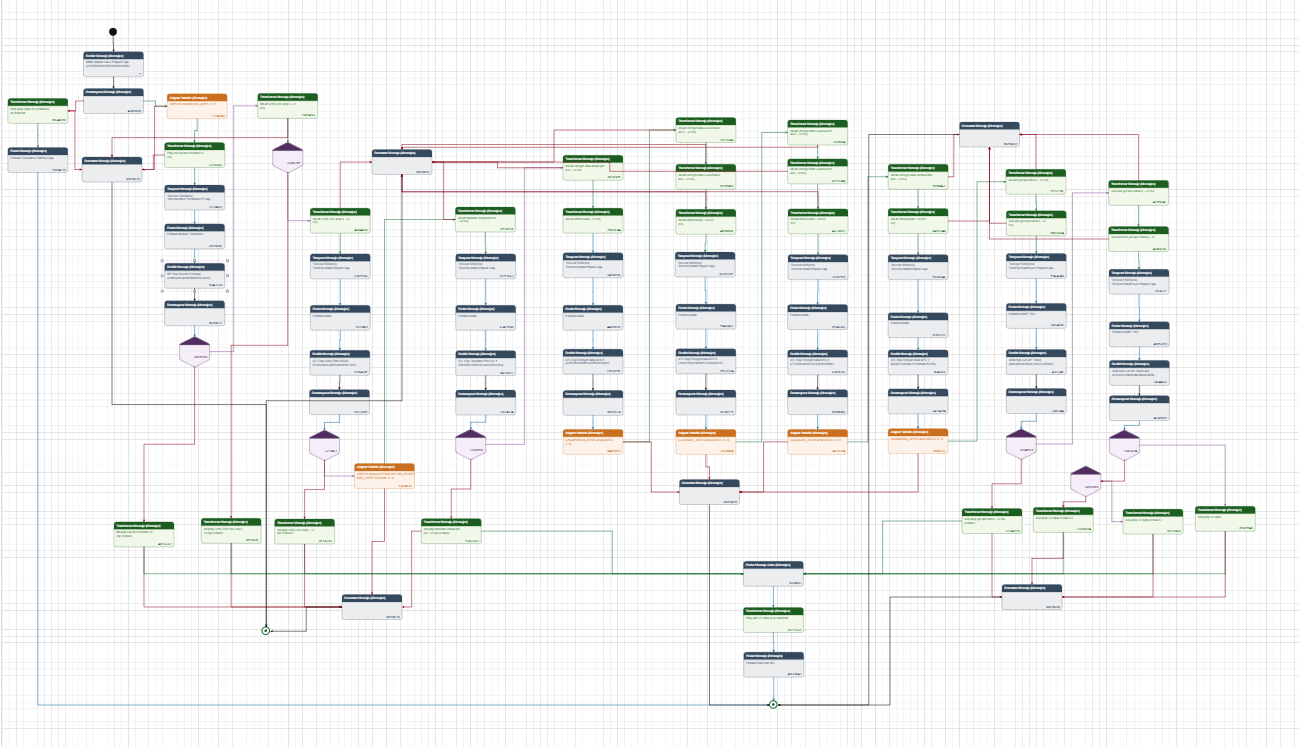
Task: Click the hexagon left of the isolated orange node
Action: (325, 445)
